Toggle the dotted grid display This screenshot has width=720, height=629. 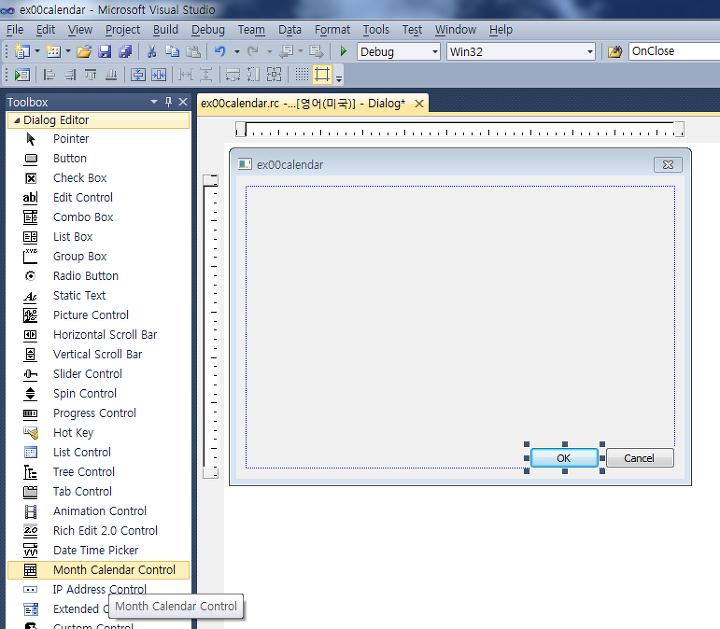pos(302,74)
